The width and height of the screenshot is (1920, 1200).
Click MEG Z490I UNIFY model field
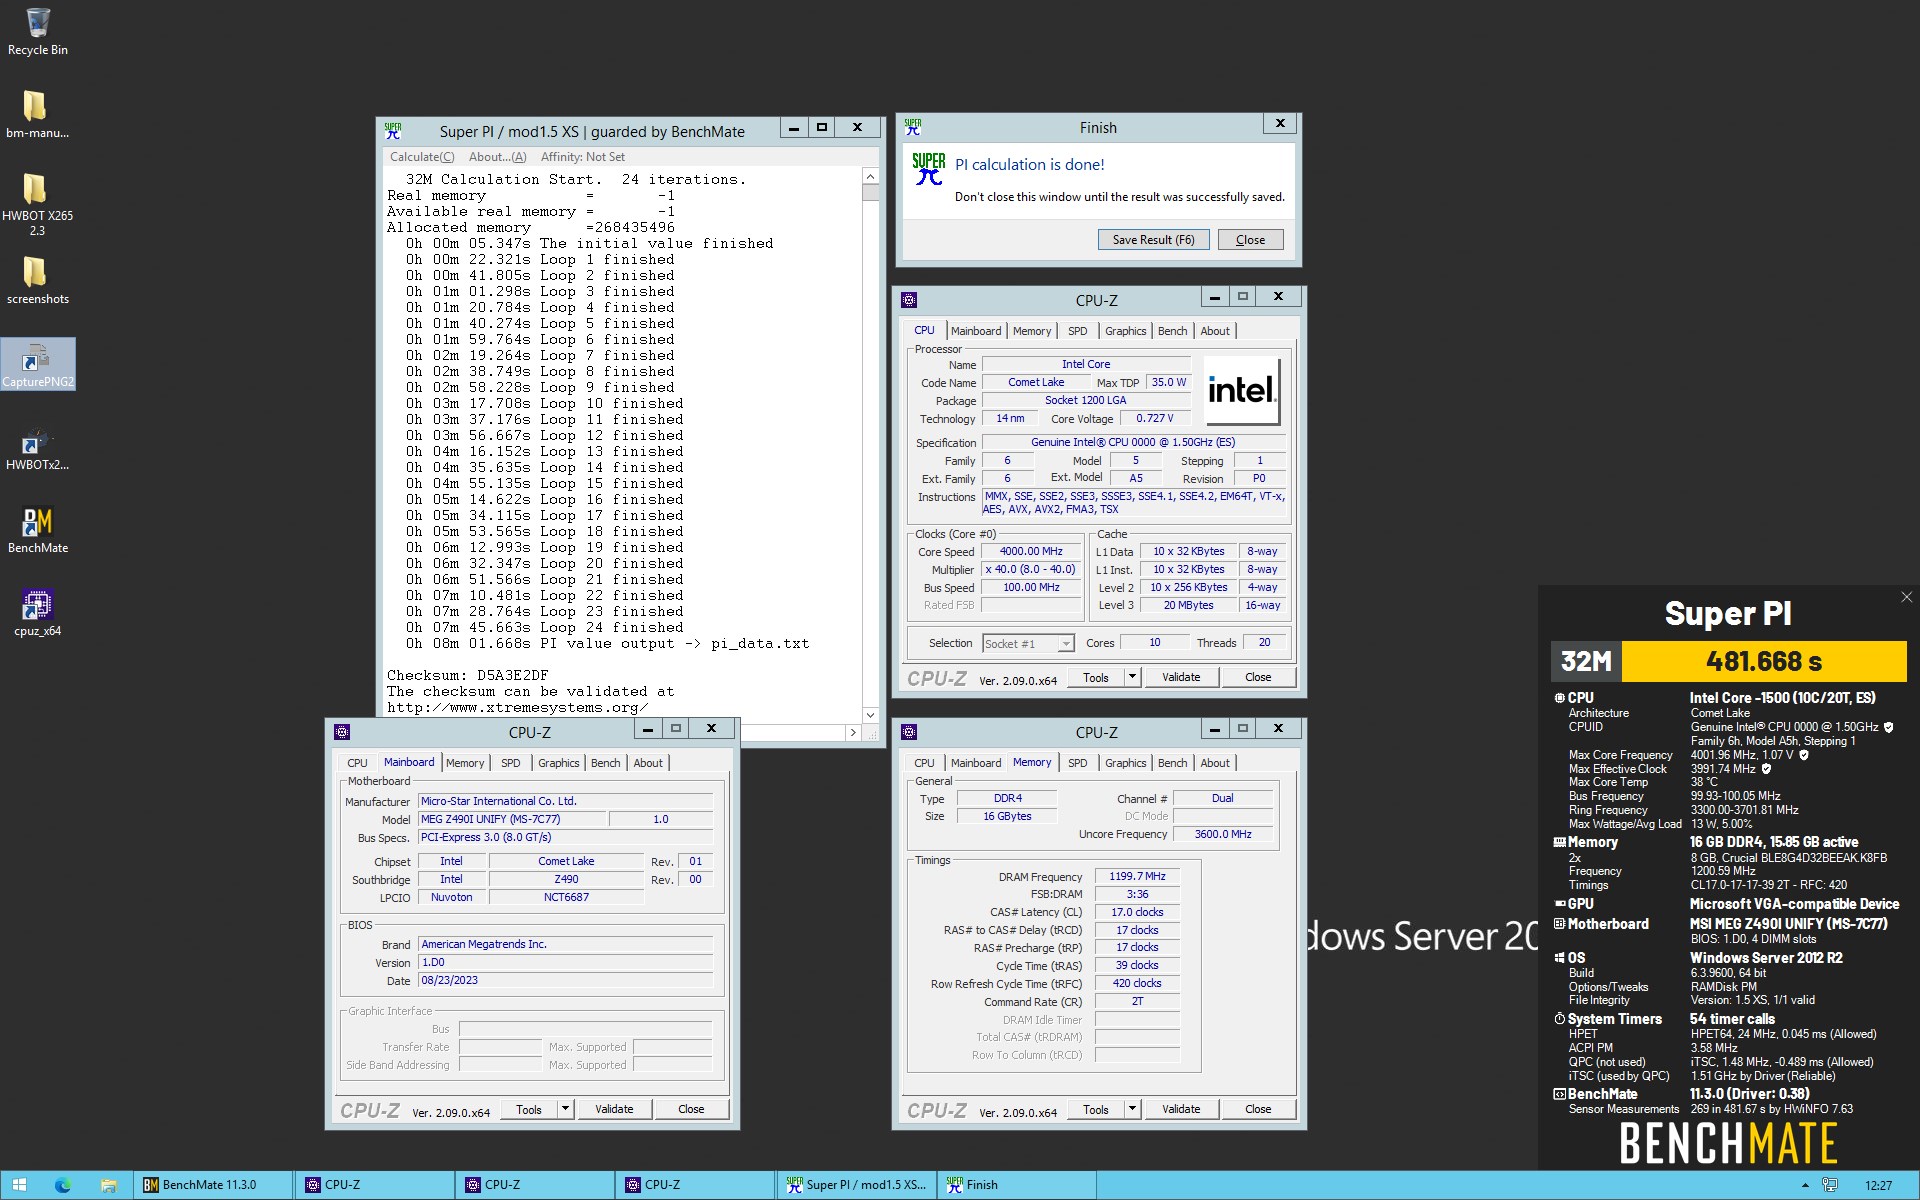point(512,819)
